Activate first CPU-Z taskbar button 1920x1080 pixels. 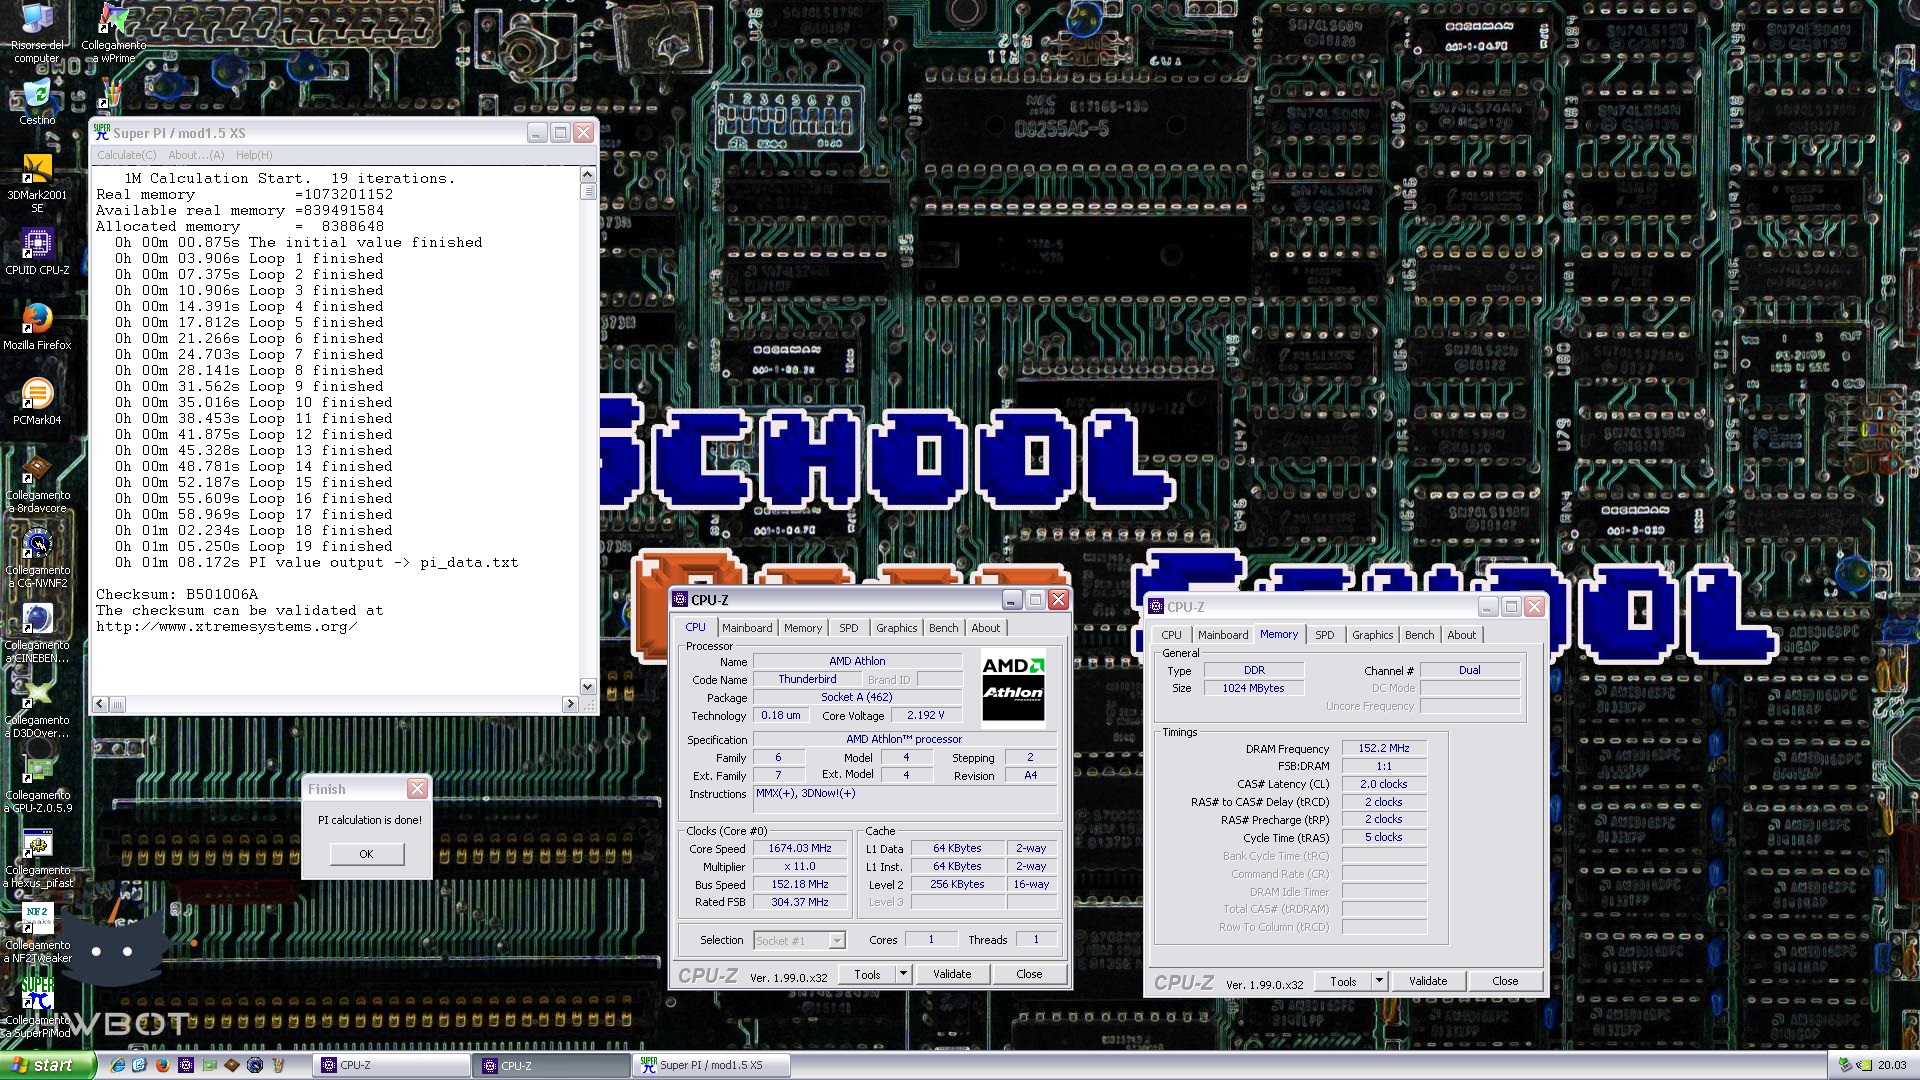pyautogui.click(x=391, y=1065)
